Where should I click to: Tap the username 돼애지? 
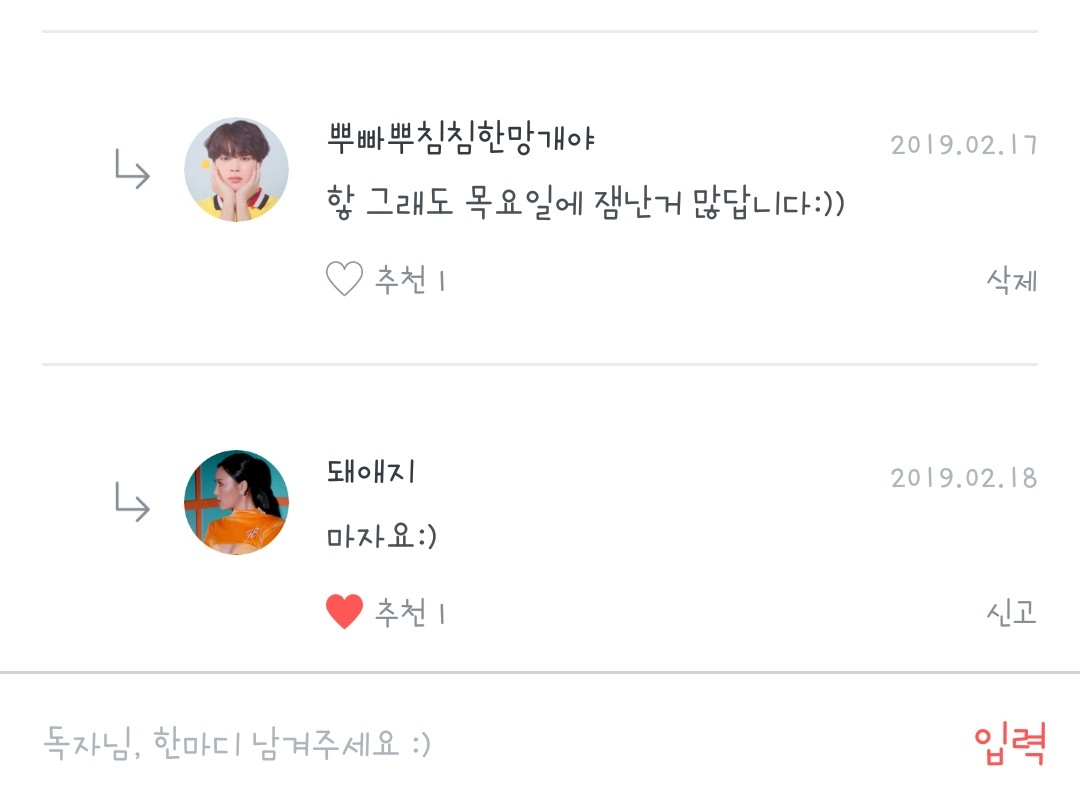pos(371,471)
